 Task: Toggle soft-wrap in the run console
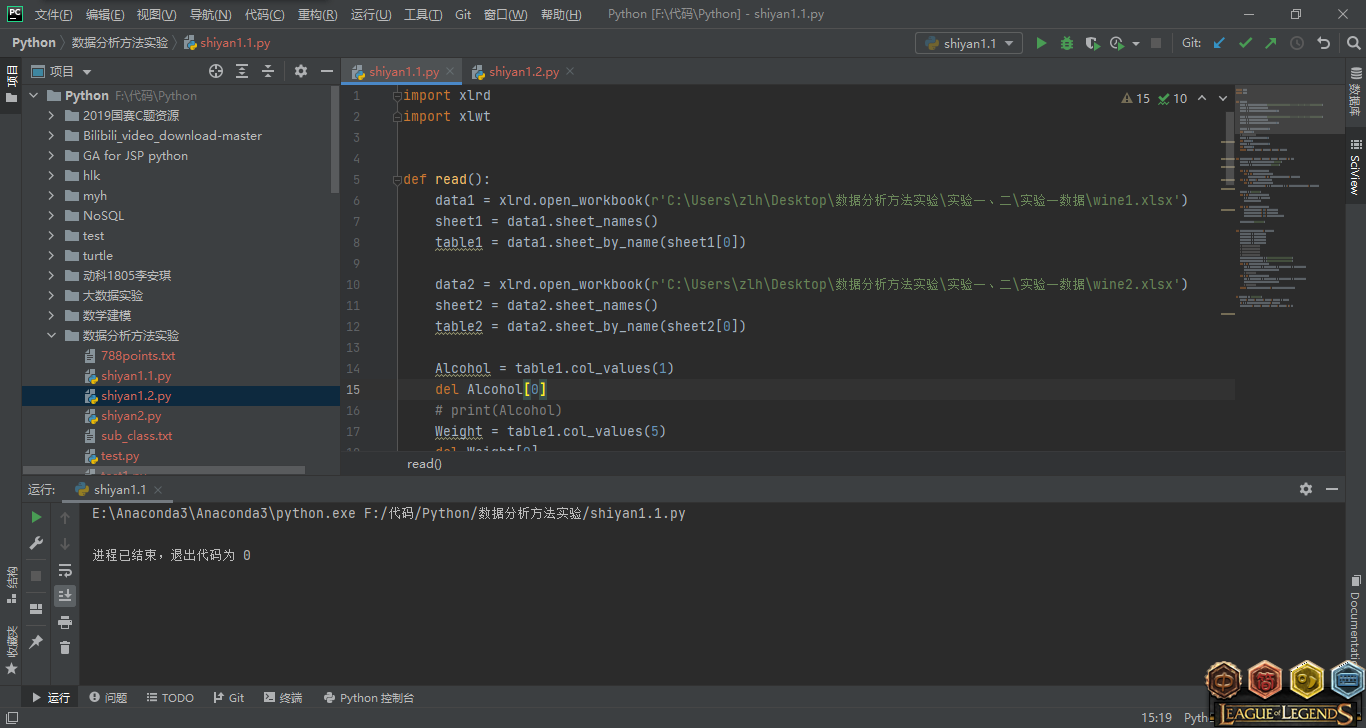[65, 570]
